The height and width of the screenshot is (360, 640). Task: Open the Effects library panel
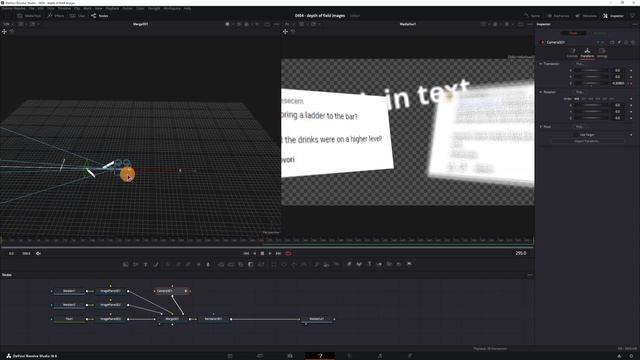pos(56,16)
